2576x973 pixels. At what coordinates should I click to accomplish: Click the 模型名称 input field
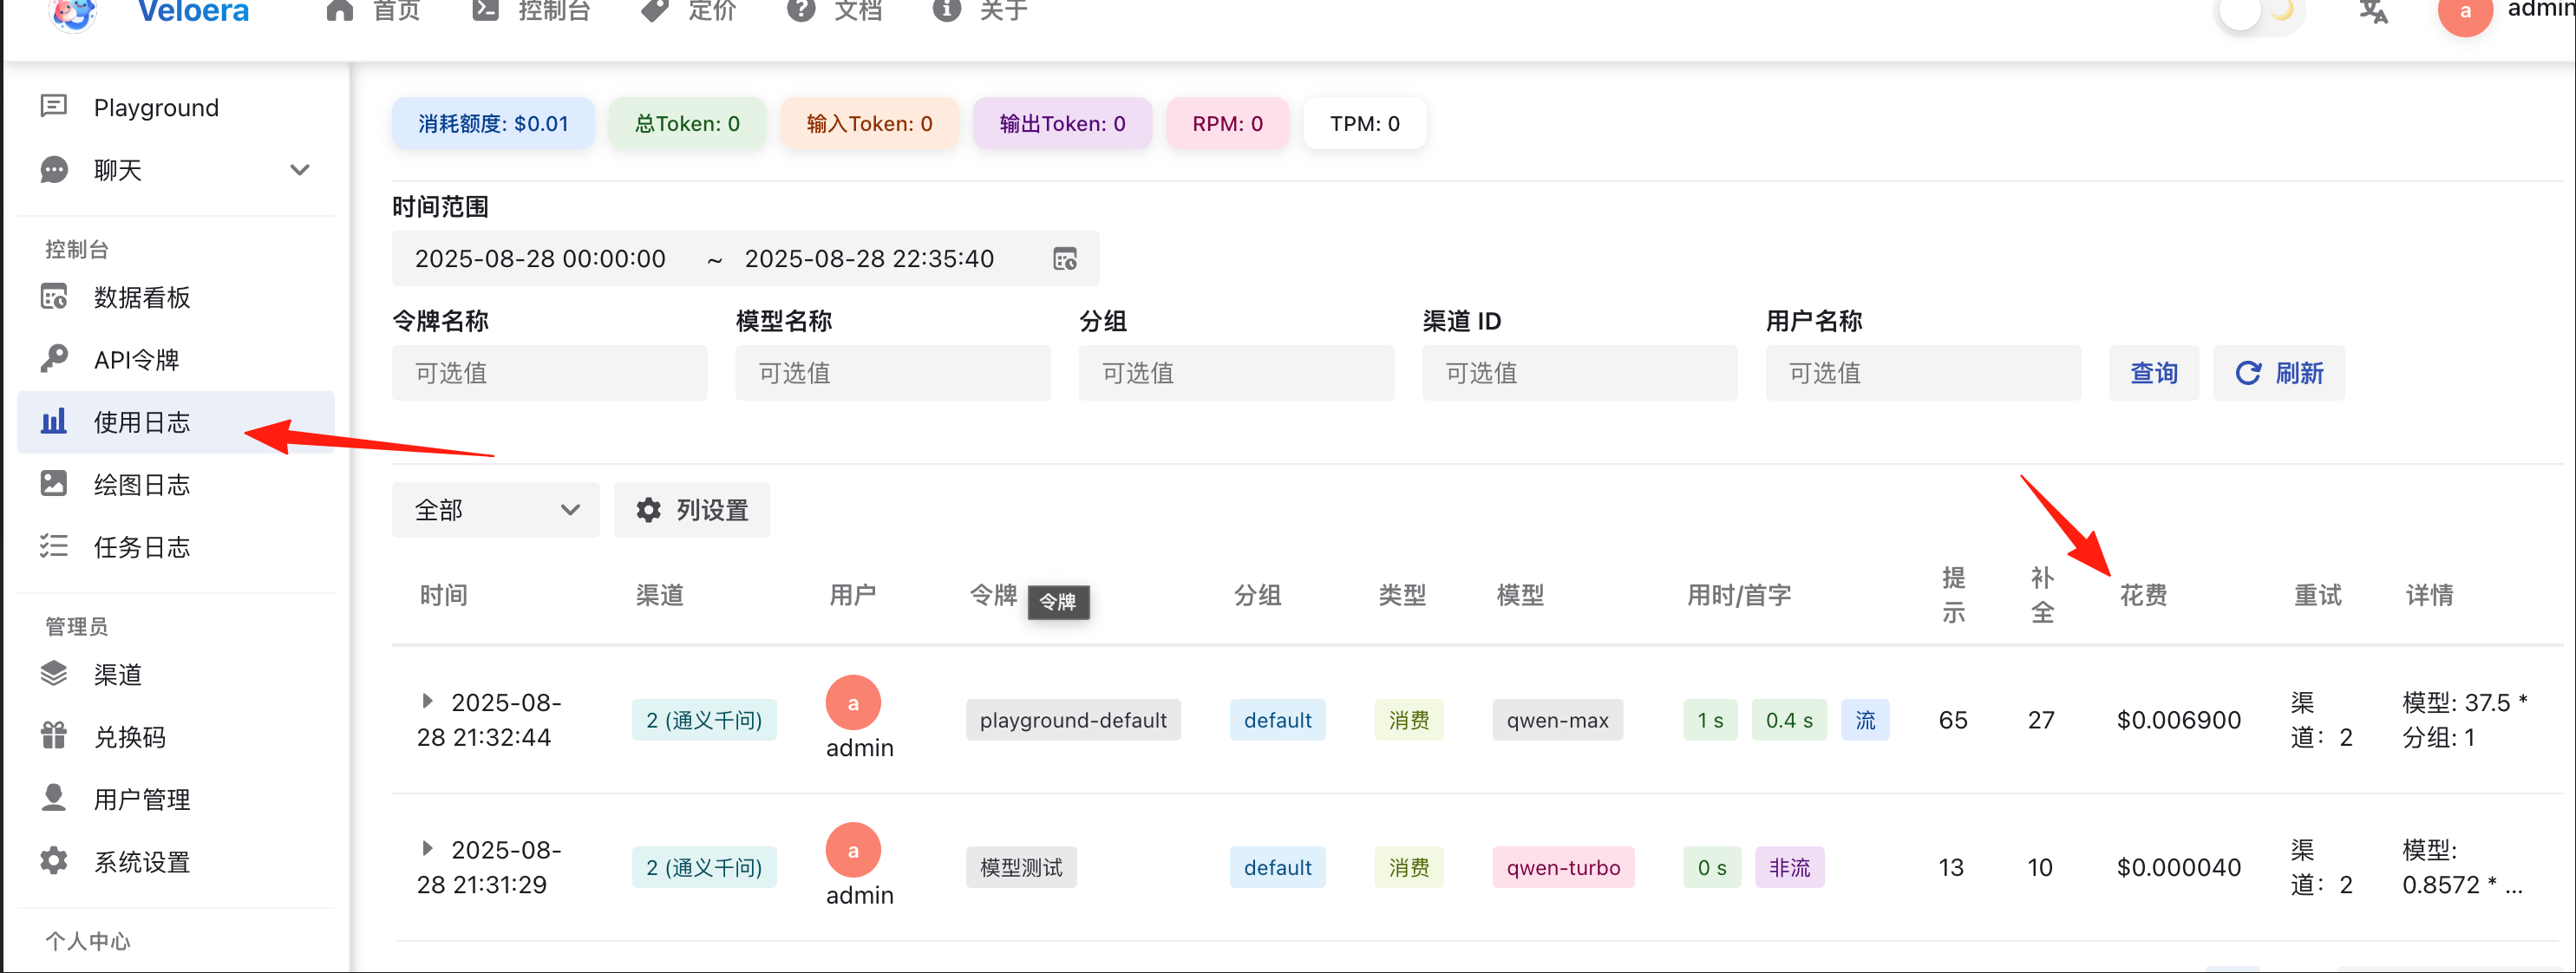pyautogui.click(x=892, y=373)
